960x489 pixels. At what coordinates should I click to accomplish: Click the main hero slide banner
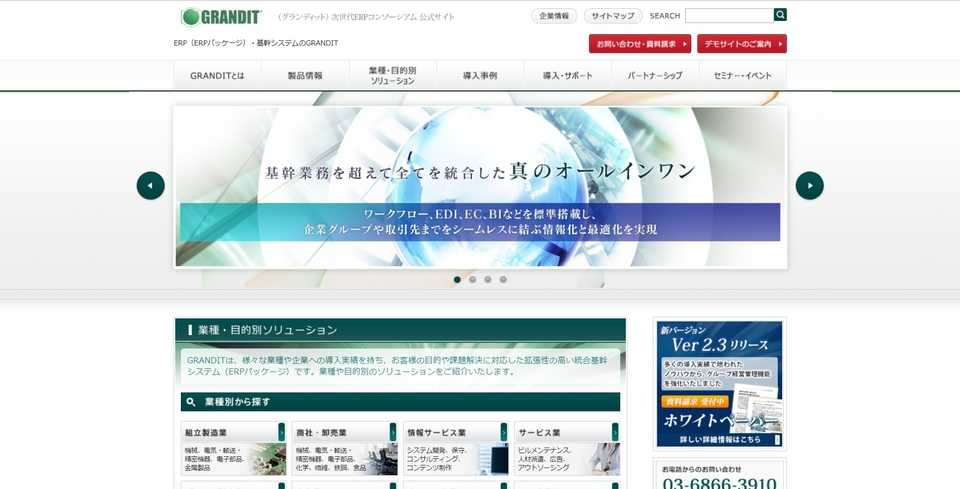tap(480, 187)
